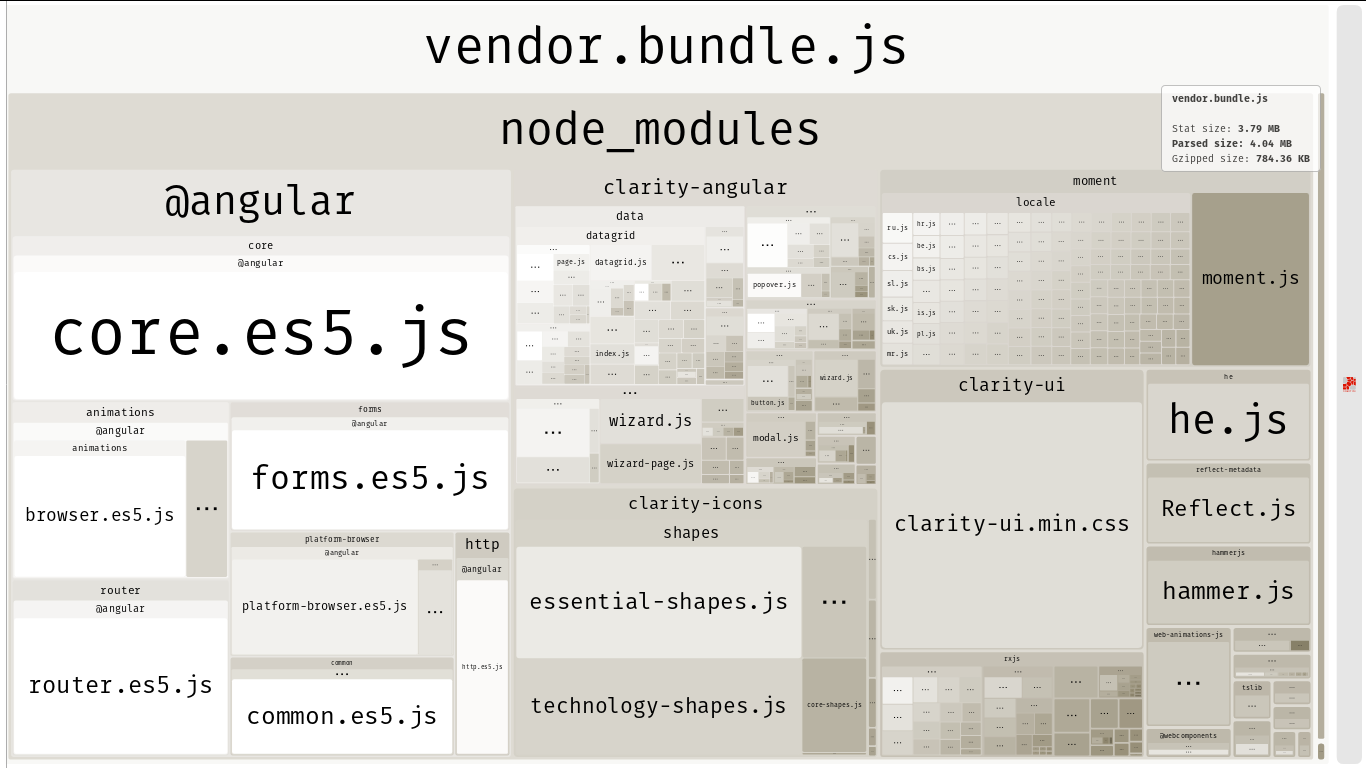Select the node_modules folder header
This screenshot has width=1366, height=768.
660,130
